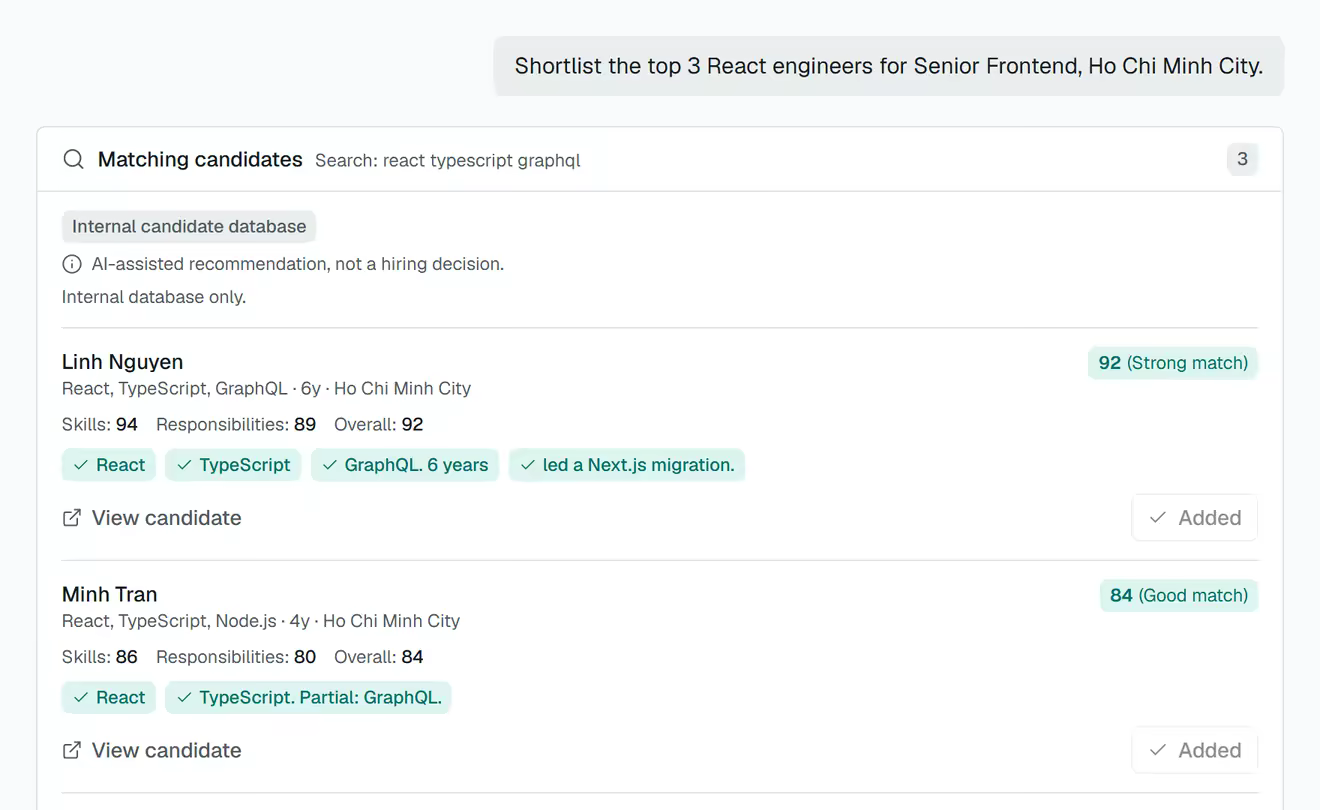
Task: Select the TypeScript. Partial: GraphQL chip
Action: 309,697
